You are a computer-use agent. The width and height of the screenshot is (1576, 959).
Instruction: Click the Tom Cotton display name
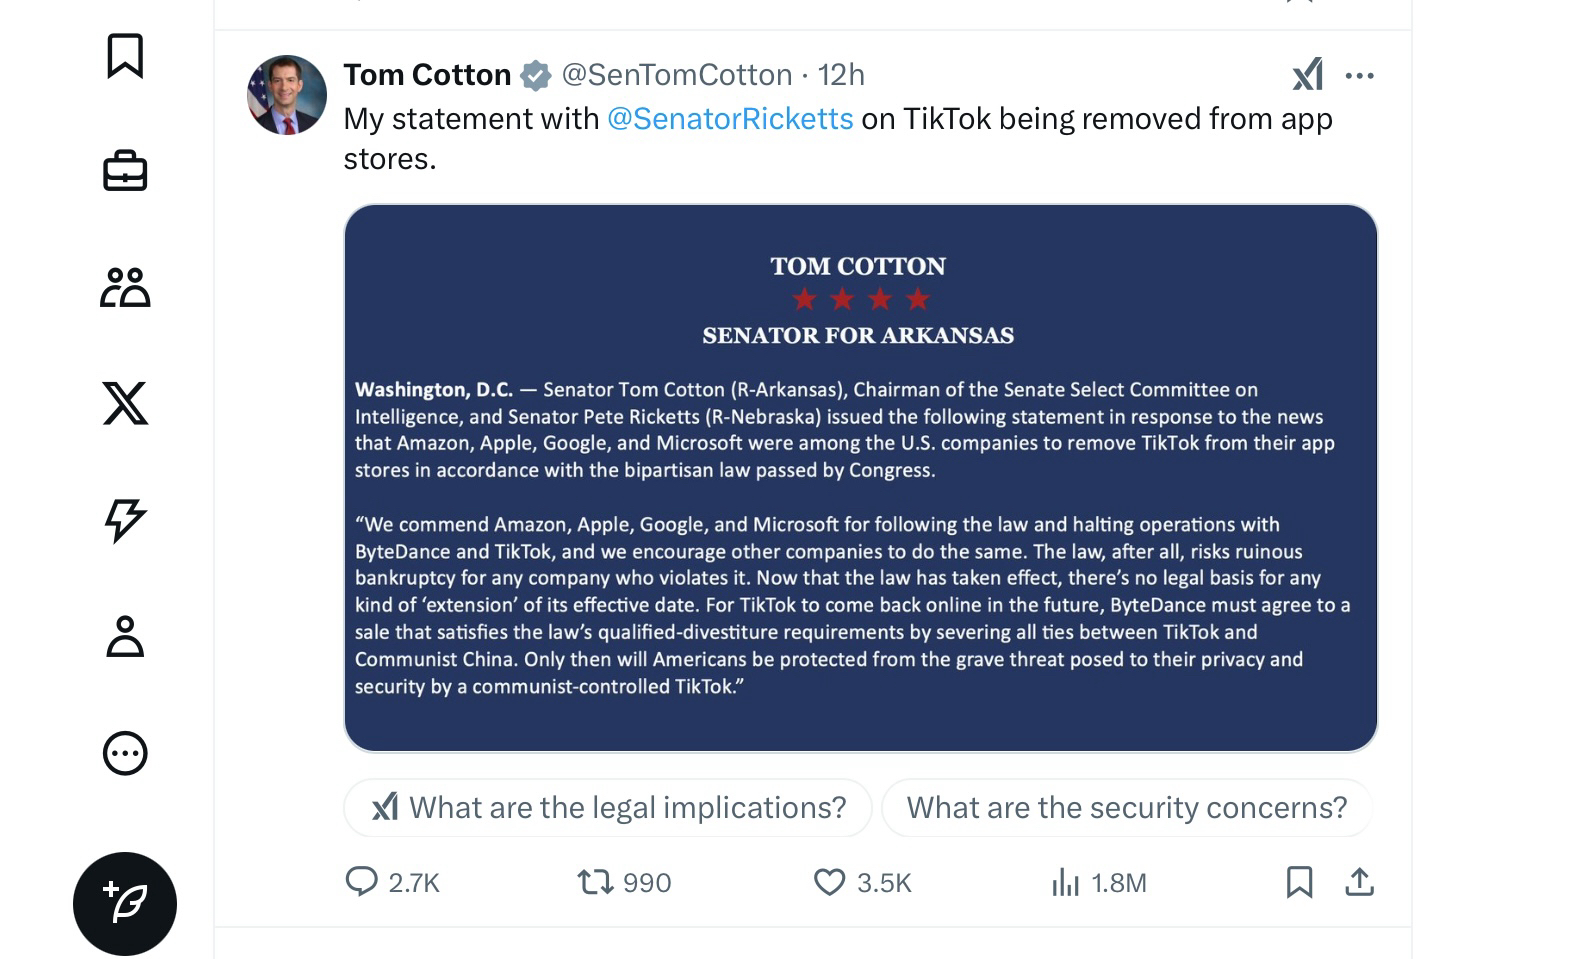point(427,75)
